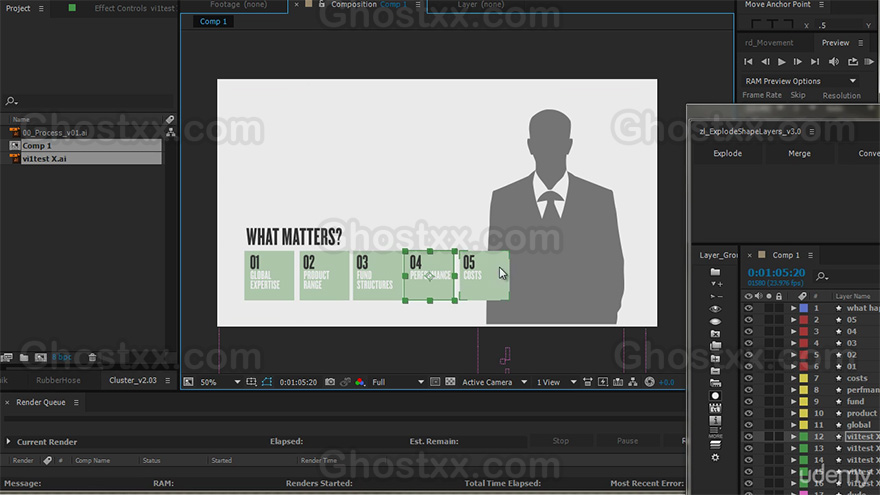The image size is (880, 495).
Task: Toggle Region of Interest in viewer bar
Action: (x=435, y=382)
